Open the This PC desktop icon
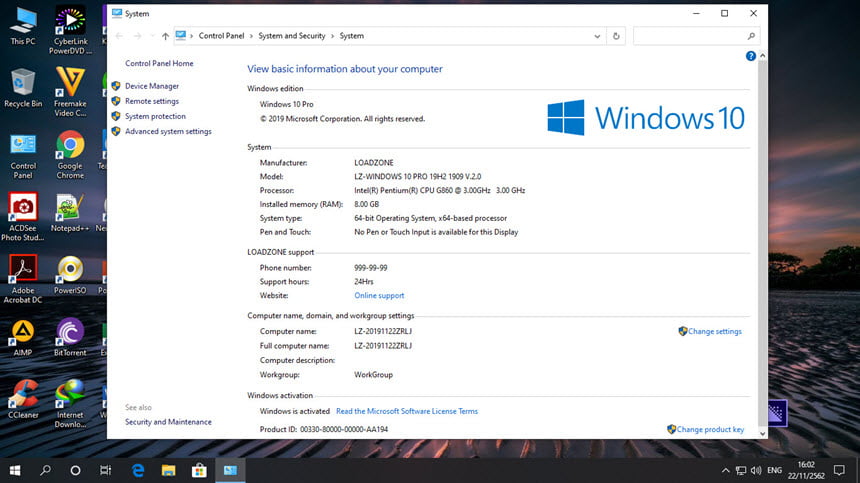Viewport: 860px width, 483px height. pyautogui.click(x=23, y=26)
